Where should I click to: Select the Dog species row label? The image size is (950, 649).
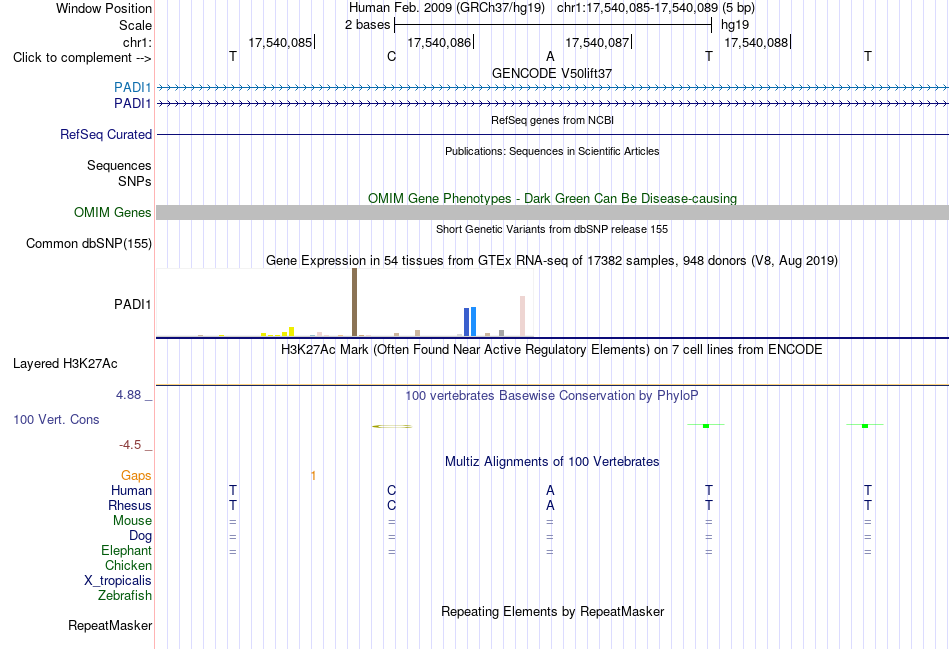pos(140,536)
